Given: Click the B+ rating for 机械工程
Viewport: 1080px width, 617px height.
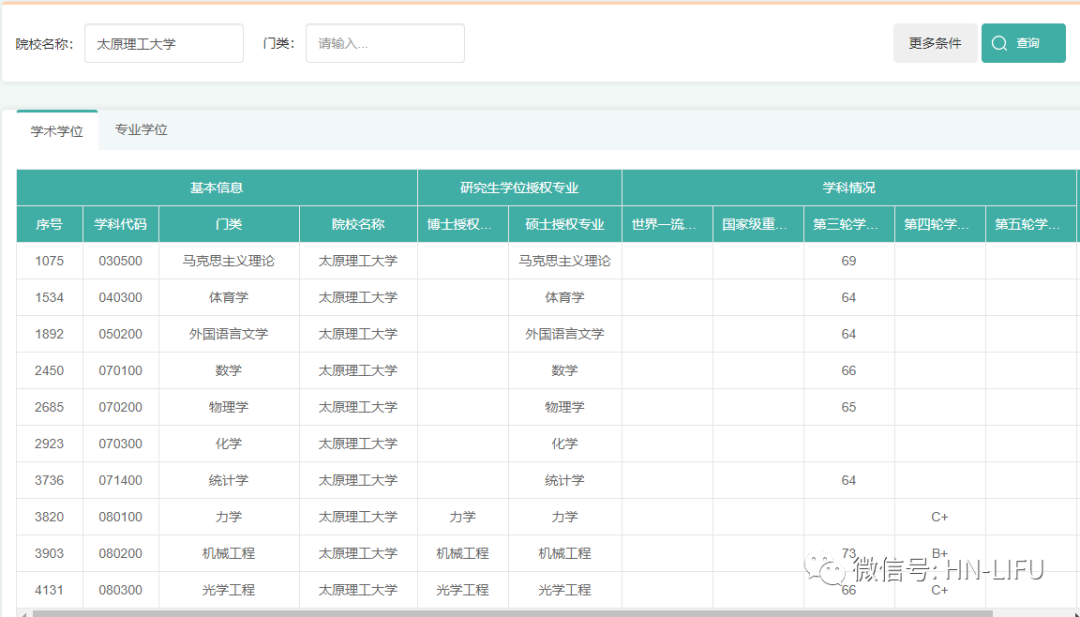Looking at the screenshot, I should [940, 553].
